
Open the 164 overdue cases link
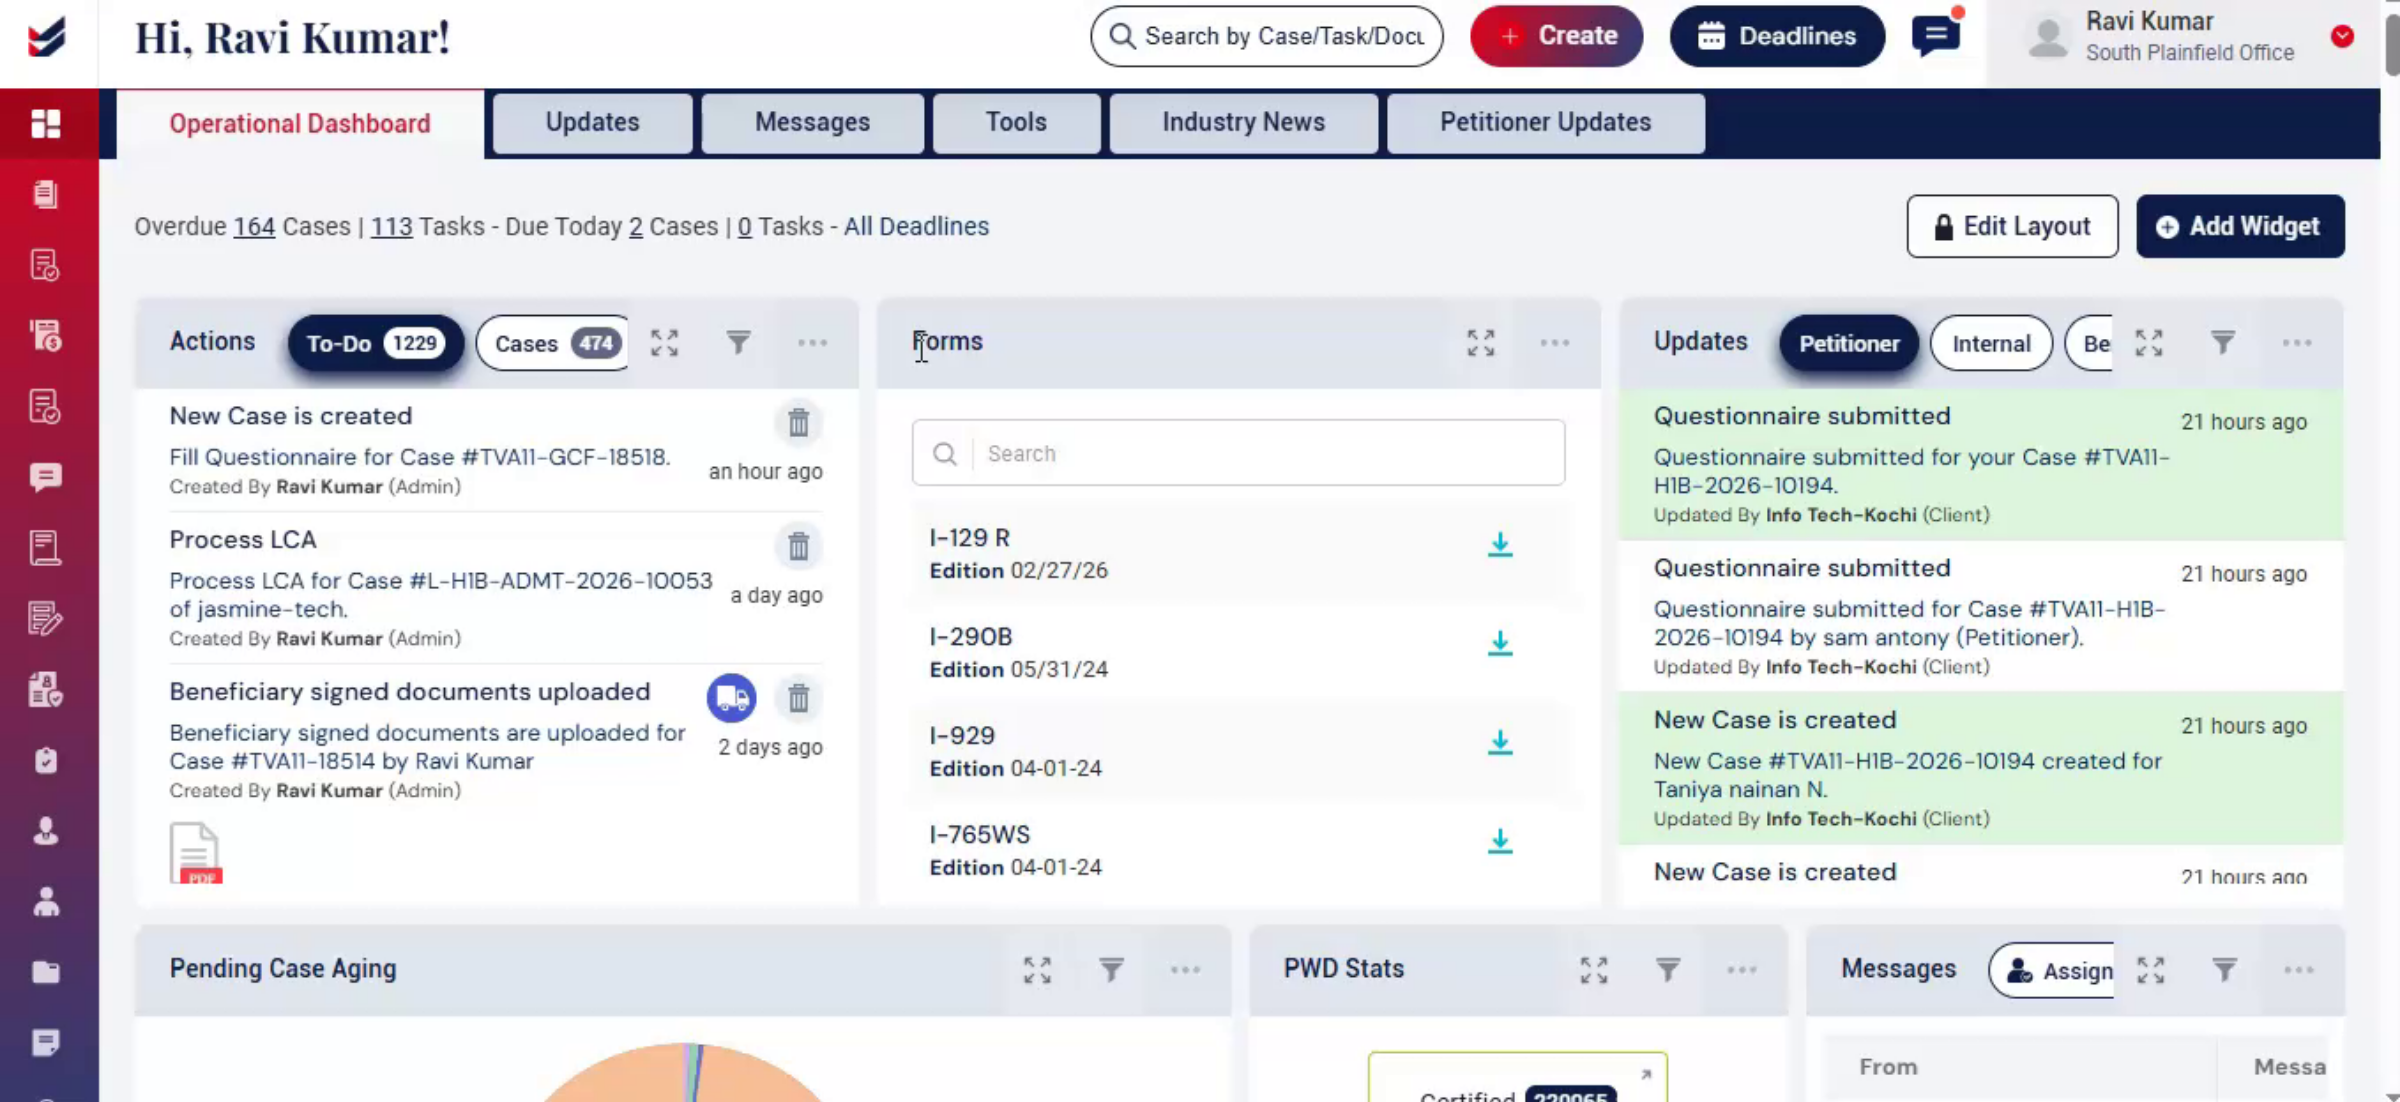254,227
